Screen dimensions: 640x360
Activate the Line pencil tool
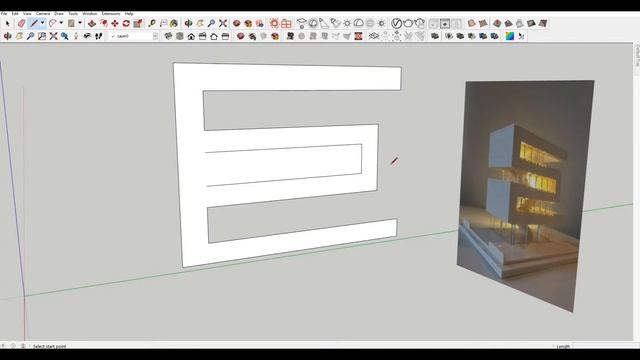[34, 24]
